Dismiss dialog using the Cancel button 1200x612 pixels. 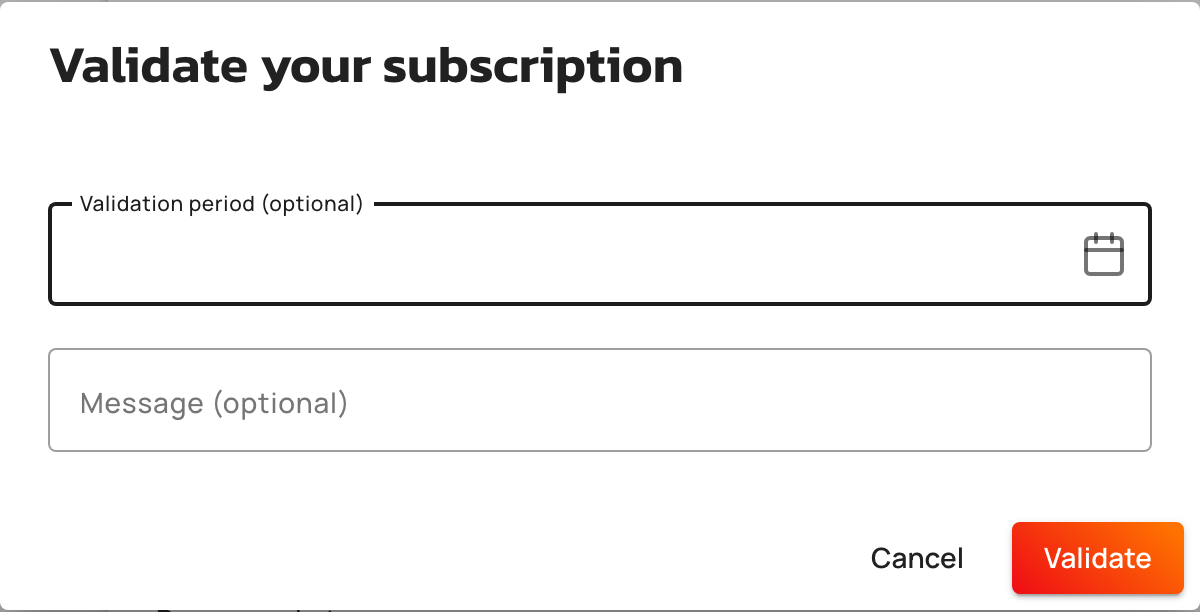pyautogui.click(x=917, y=558)
